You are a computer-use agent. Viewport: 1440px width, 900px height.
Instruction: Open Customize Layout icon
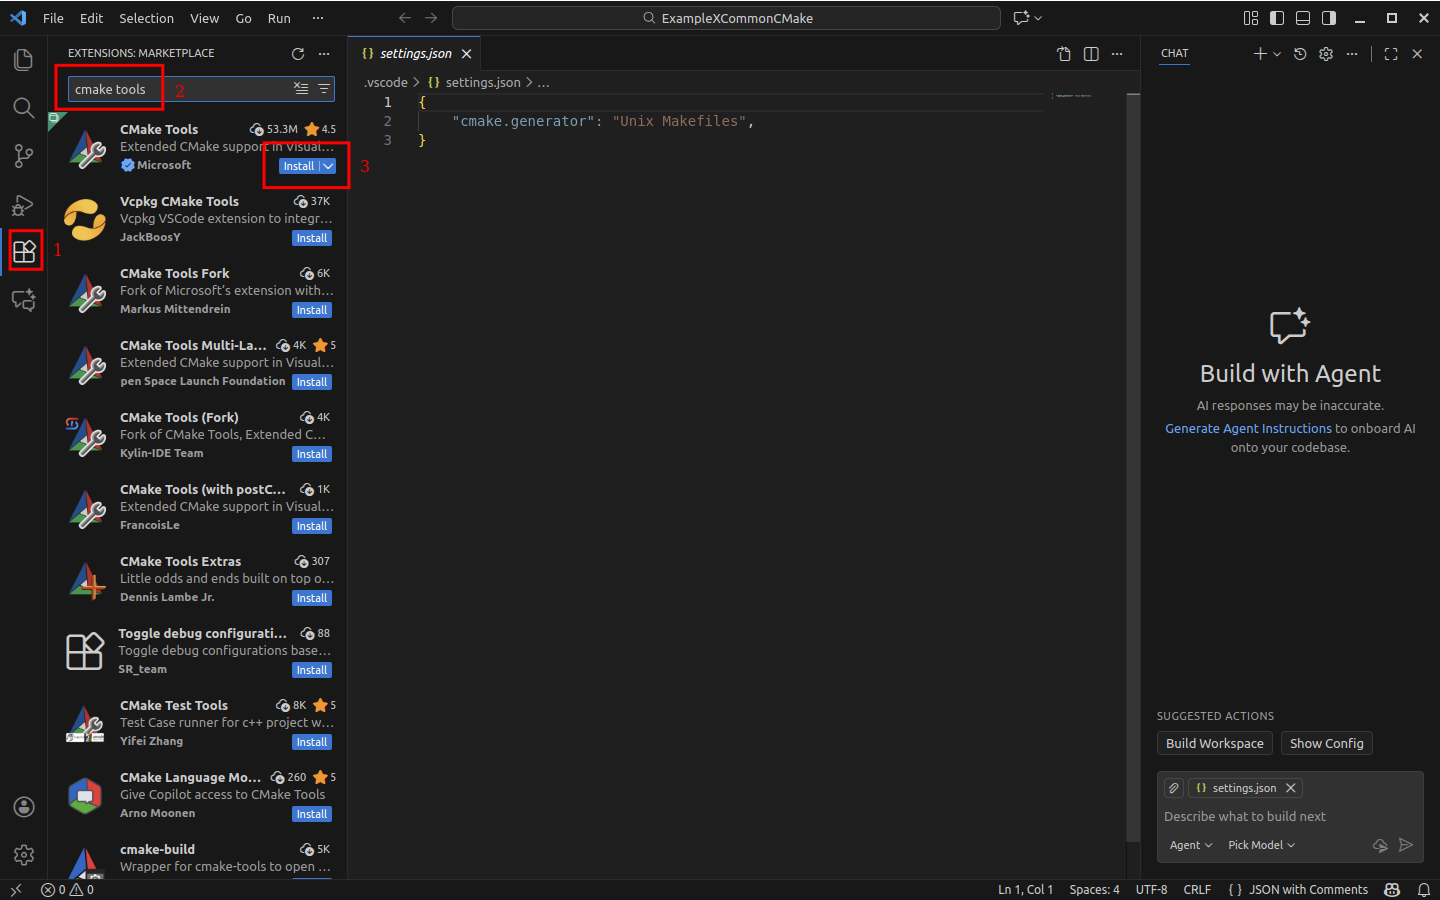coord(1251,18)
